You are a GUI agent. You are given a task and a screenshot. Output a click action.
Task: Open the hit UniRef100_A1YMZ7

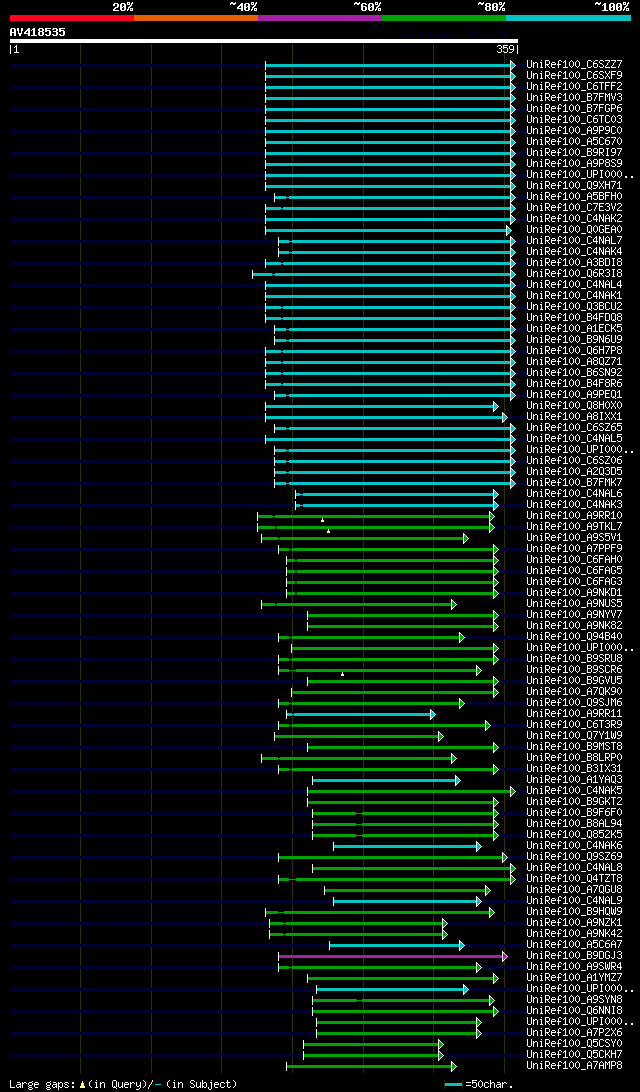pyautogui.click(x=575, y=978)
